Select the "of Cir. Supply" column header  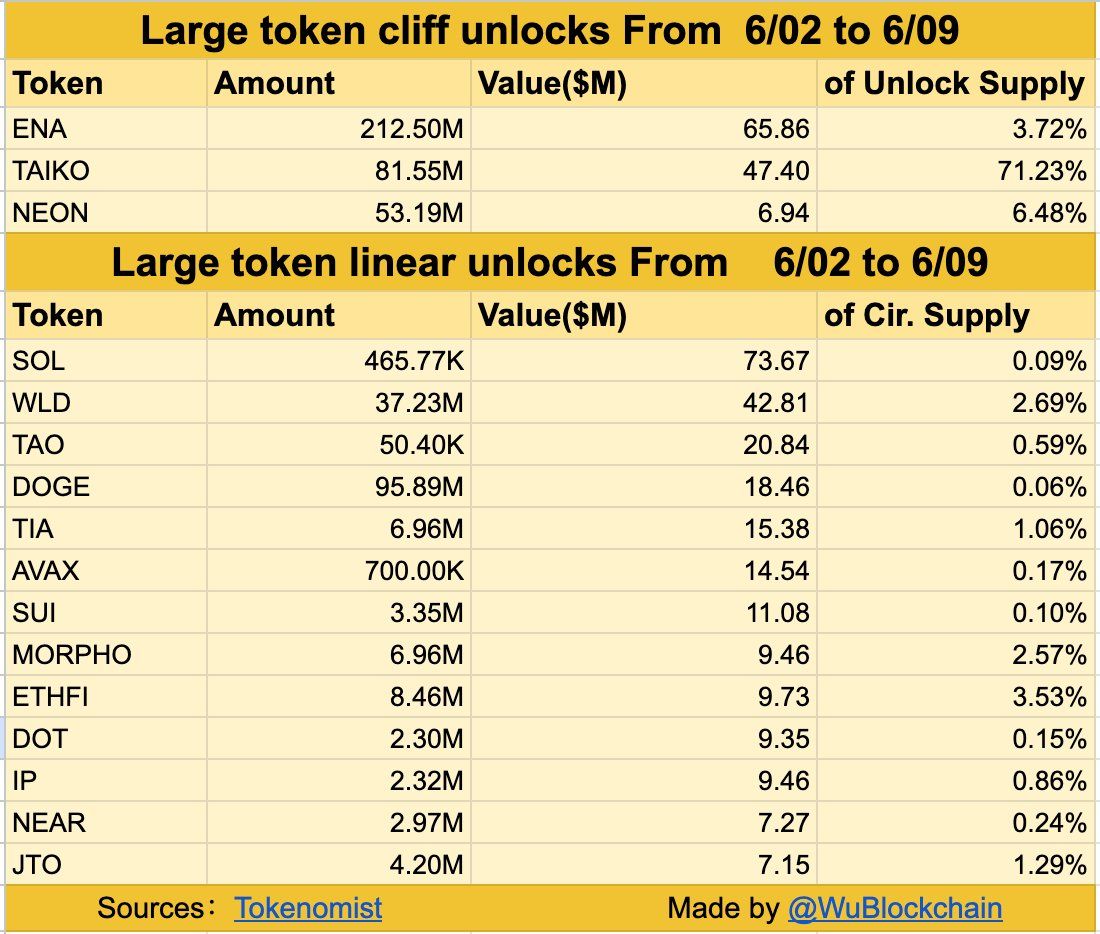pyautogui.click(x=954, y=316)
